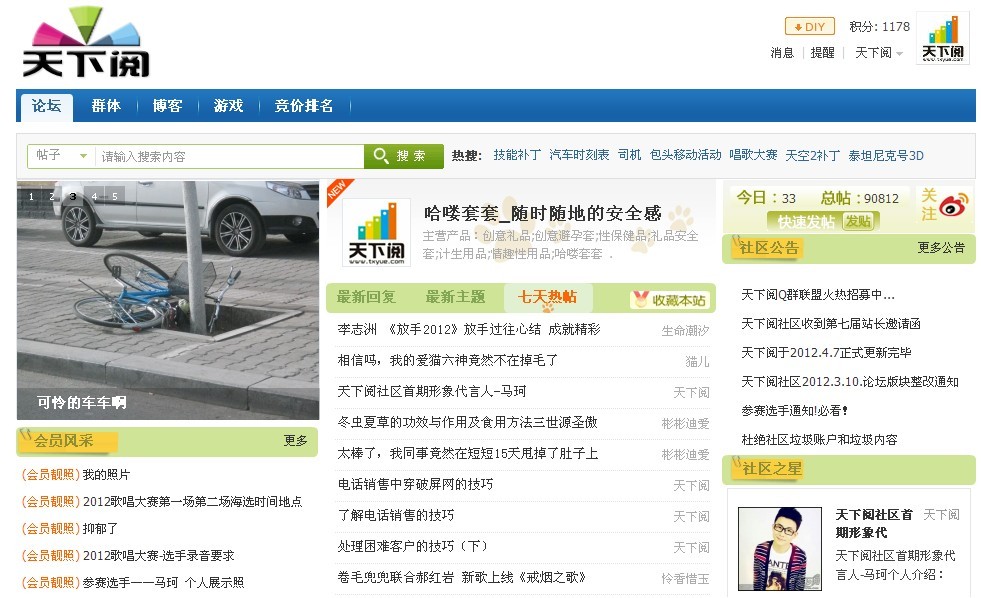Click the 发帖 post button
The height and width of the screenshot is (598, 981).
(x=858, y=222)
